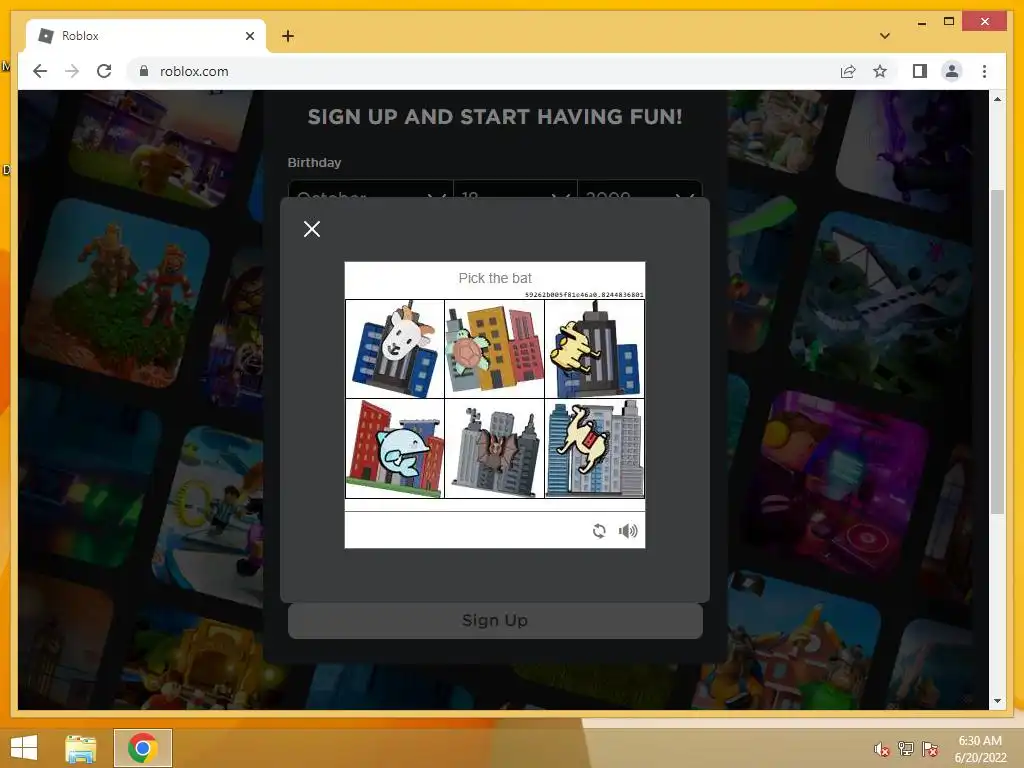Viewport: 1024px width, 768px height.
Task: Click the 'Pick the bat' instruction text
Action: pos(495,278)
